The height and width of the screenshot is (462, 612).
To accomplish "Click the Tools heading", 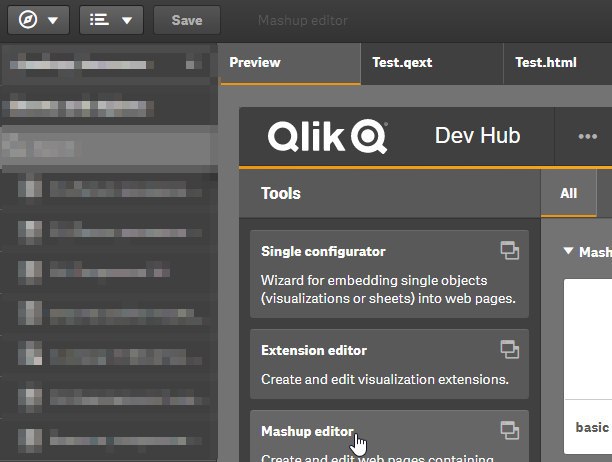I will pos(281,194).
